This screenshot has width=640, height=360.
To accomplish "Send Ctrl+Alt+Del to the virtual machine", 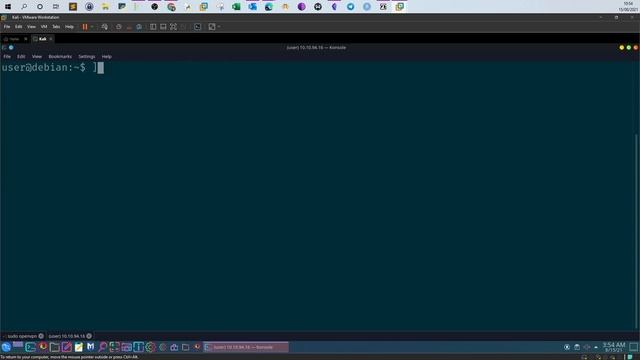I will click(104, 27).
